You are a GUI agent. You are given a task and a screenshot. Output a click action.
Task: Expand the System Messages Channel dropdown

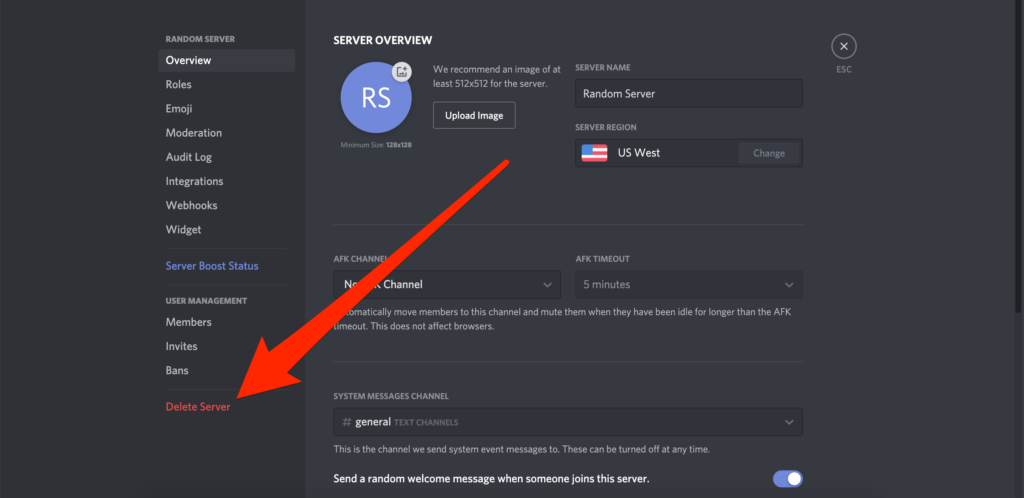point(567,422)
